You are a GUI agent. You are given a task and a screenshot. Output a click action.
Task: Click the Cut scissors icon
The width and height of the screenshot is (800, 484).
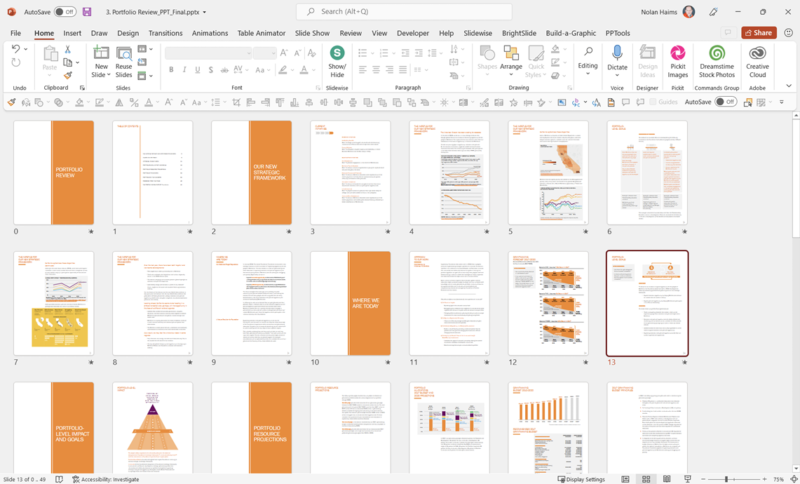coord(67,49)
